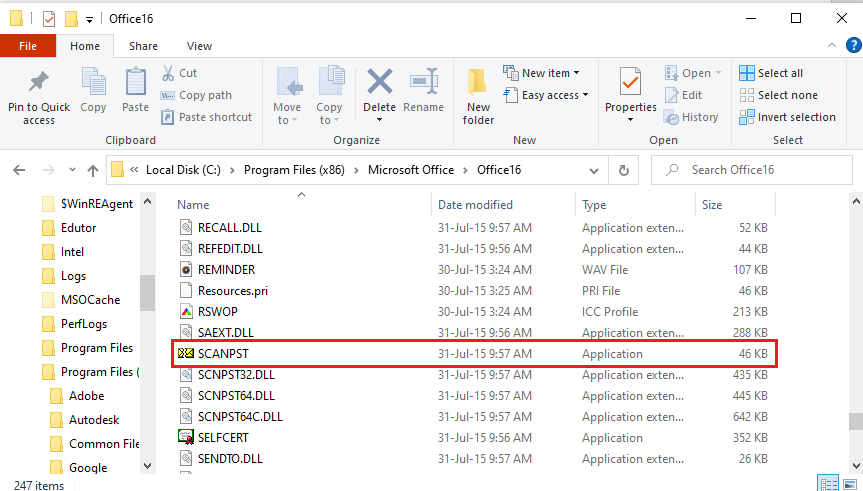Select the SELFCERT application
This screenshot has height=491, width=863.
(x=474, y=438)
